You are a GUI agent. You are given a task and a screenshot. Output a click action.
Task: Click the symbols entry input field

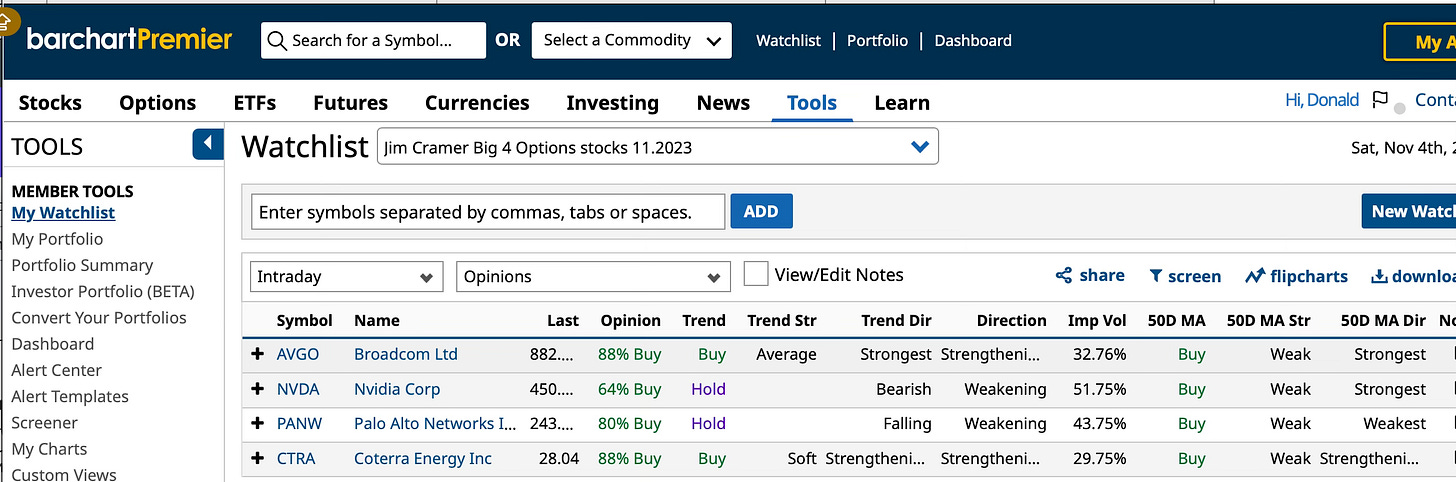pos(487,212)
